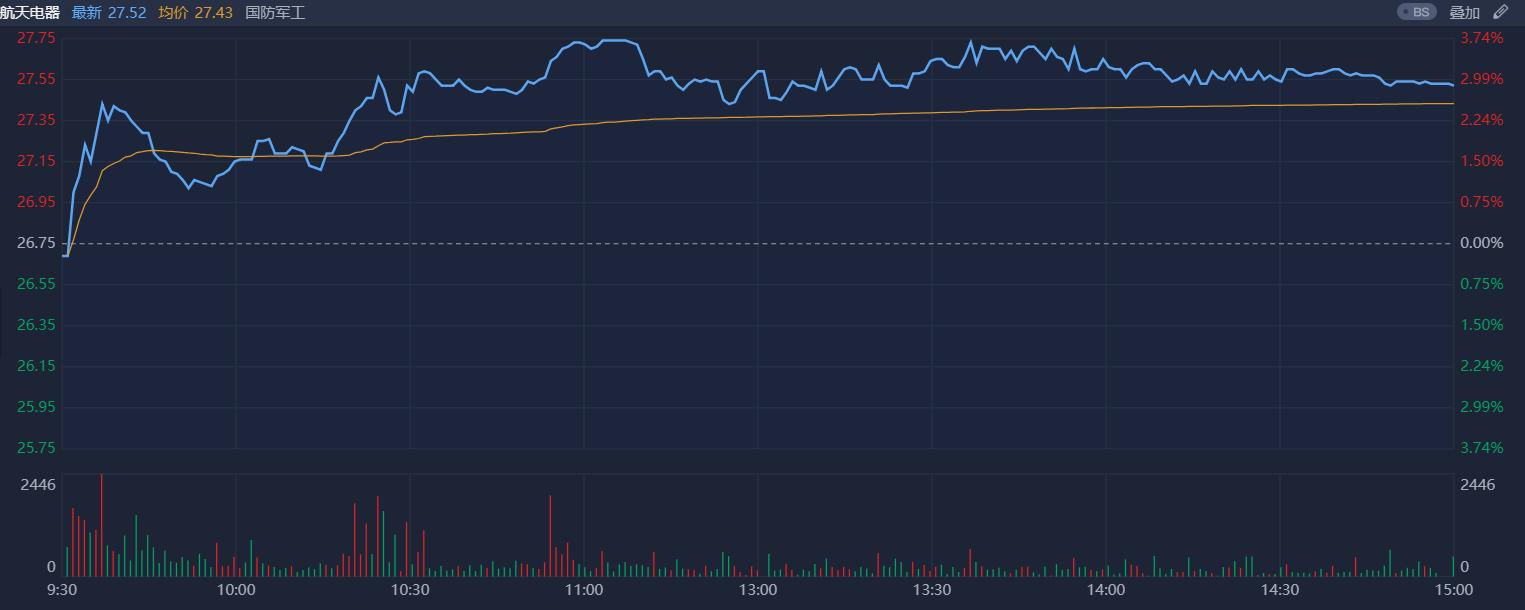Jump to the 13:30 time marker
Screen dimensions: 1525x610
(932, 590)
